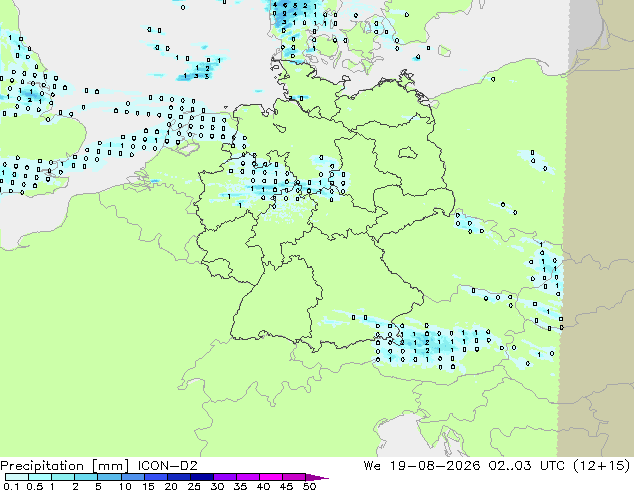Select the 35–40 mm legend color swatch
634x490 pixels.
pyautogui.click(x=247, y=477)
